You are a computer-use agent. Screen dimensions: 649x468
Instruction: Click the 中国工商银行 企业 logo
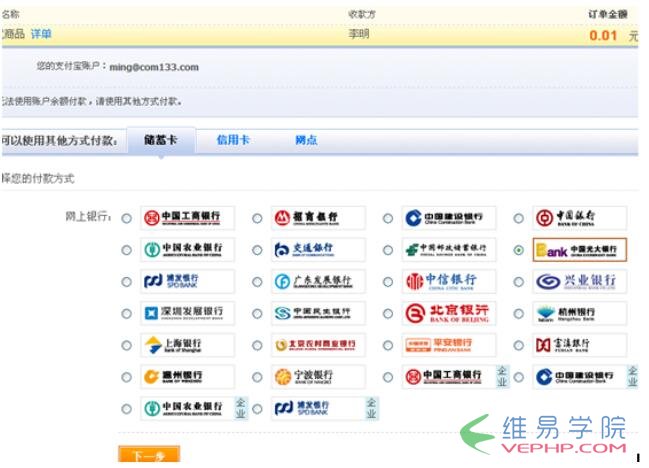[x=455, y=377]
